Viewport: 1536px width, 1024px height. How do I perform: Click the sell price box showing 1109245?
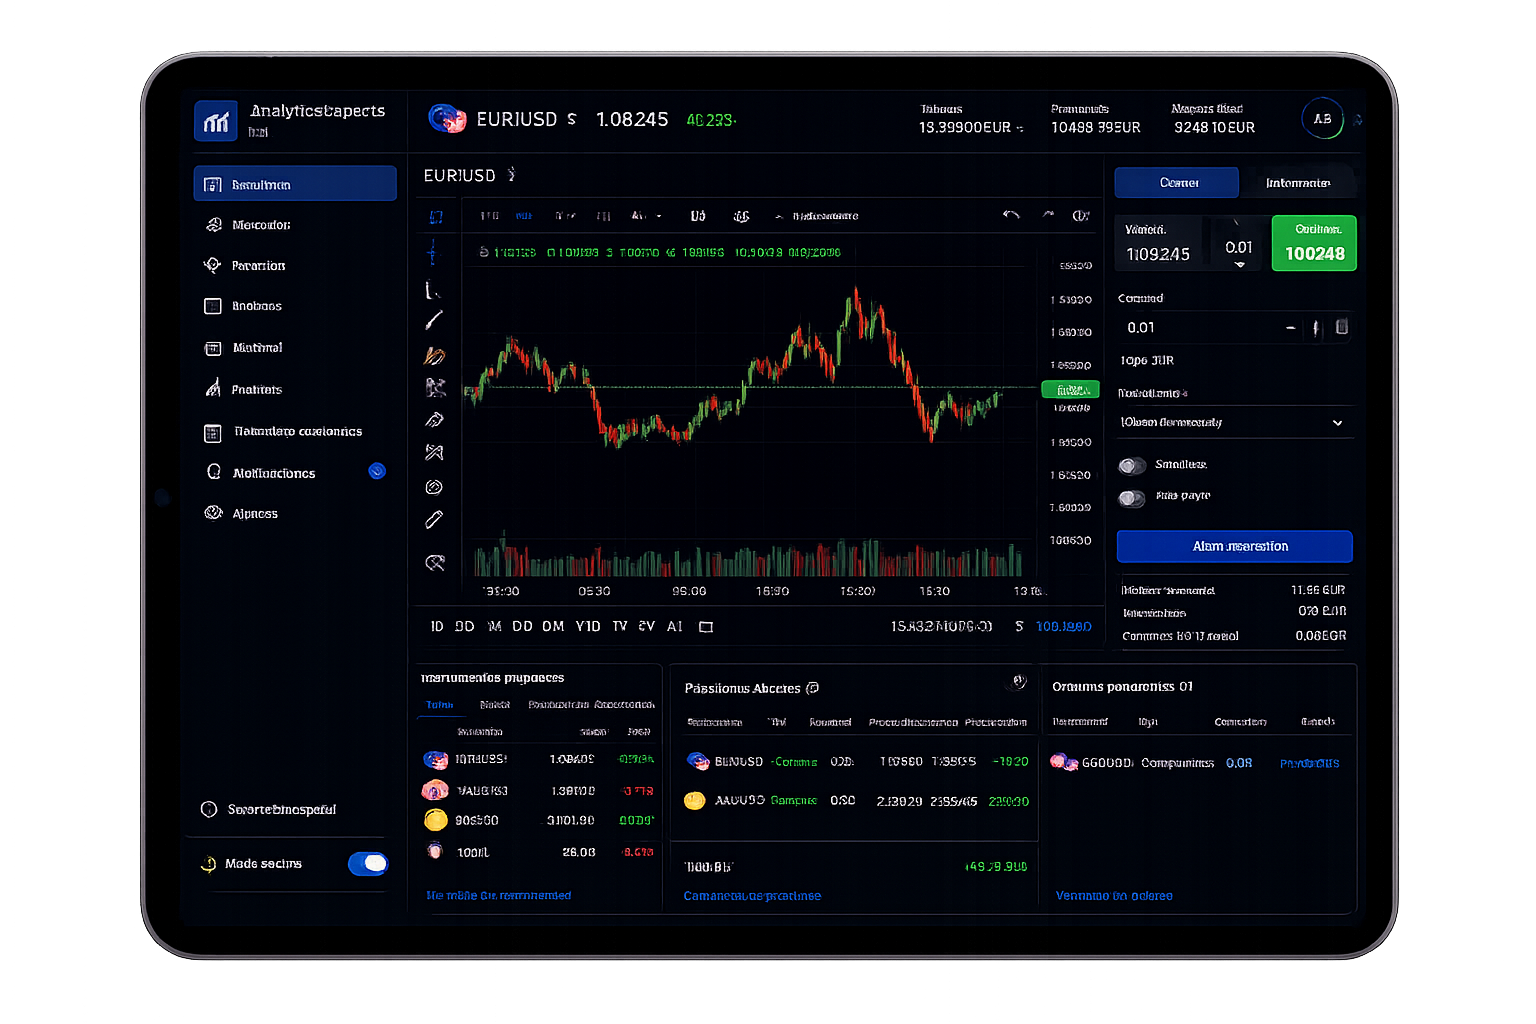1158,244
